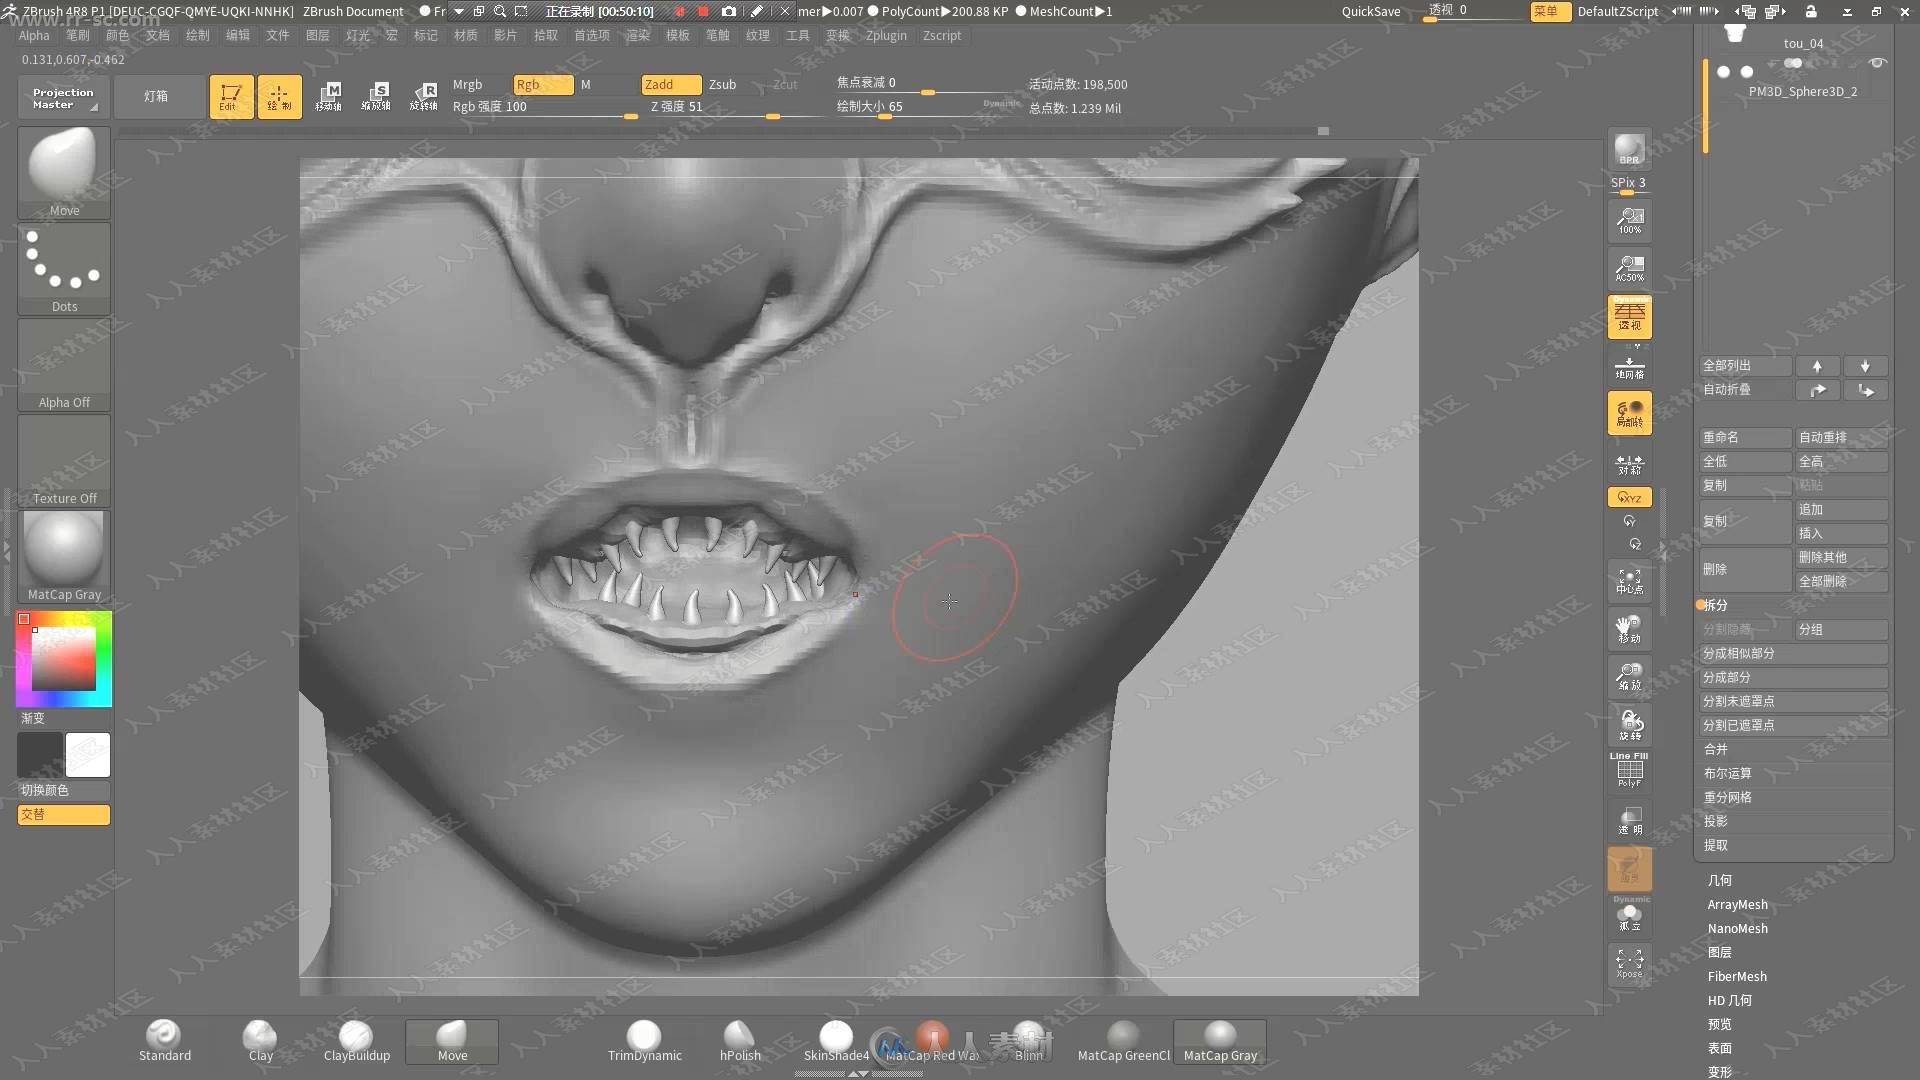Click the canvas rotate (旋转) icon
This screenshot has height=1080, width=1920.
1629,725
